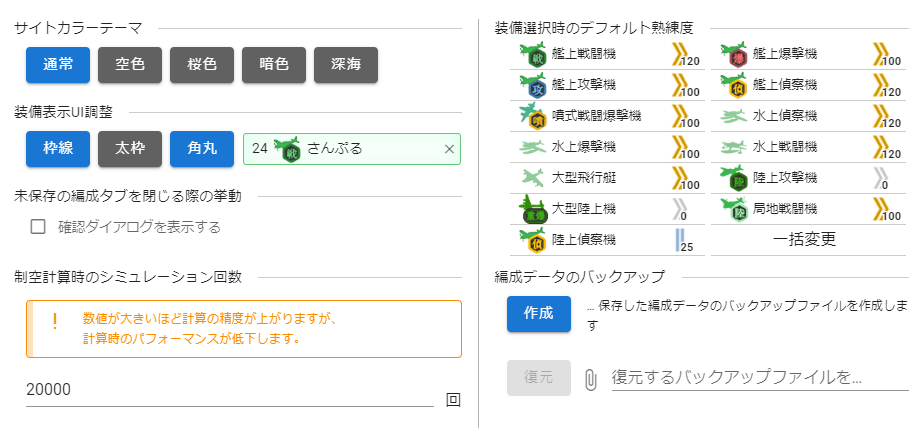Enable 確認ダイアログを表示する checkbox
920x433 pixels.
coord(38,227)
